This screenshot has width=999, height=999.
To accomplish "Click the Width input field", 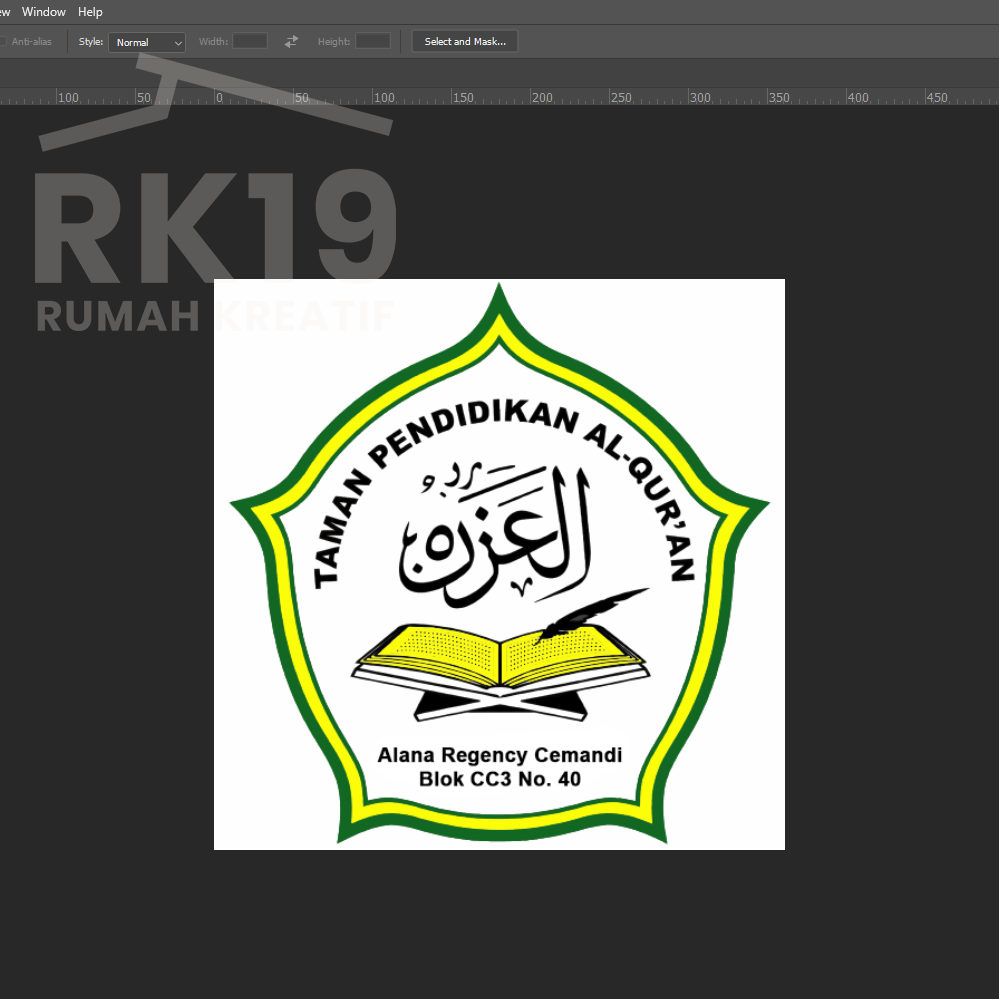I will pyautogui.click(x=250, y=41).
